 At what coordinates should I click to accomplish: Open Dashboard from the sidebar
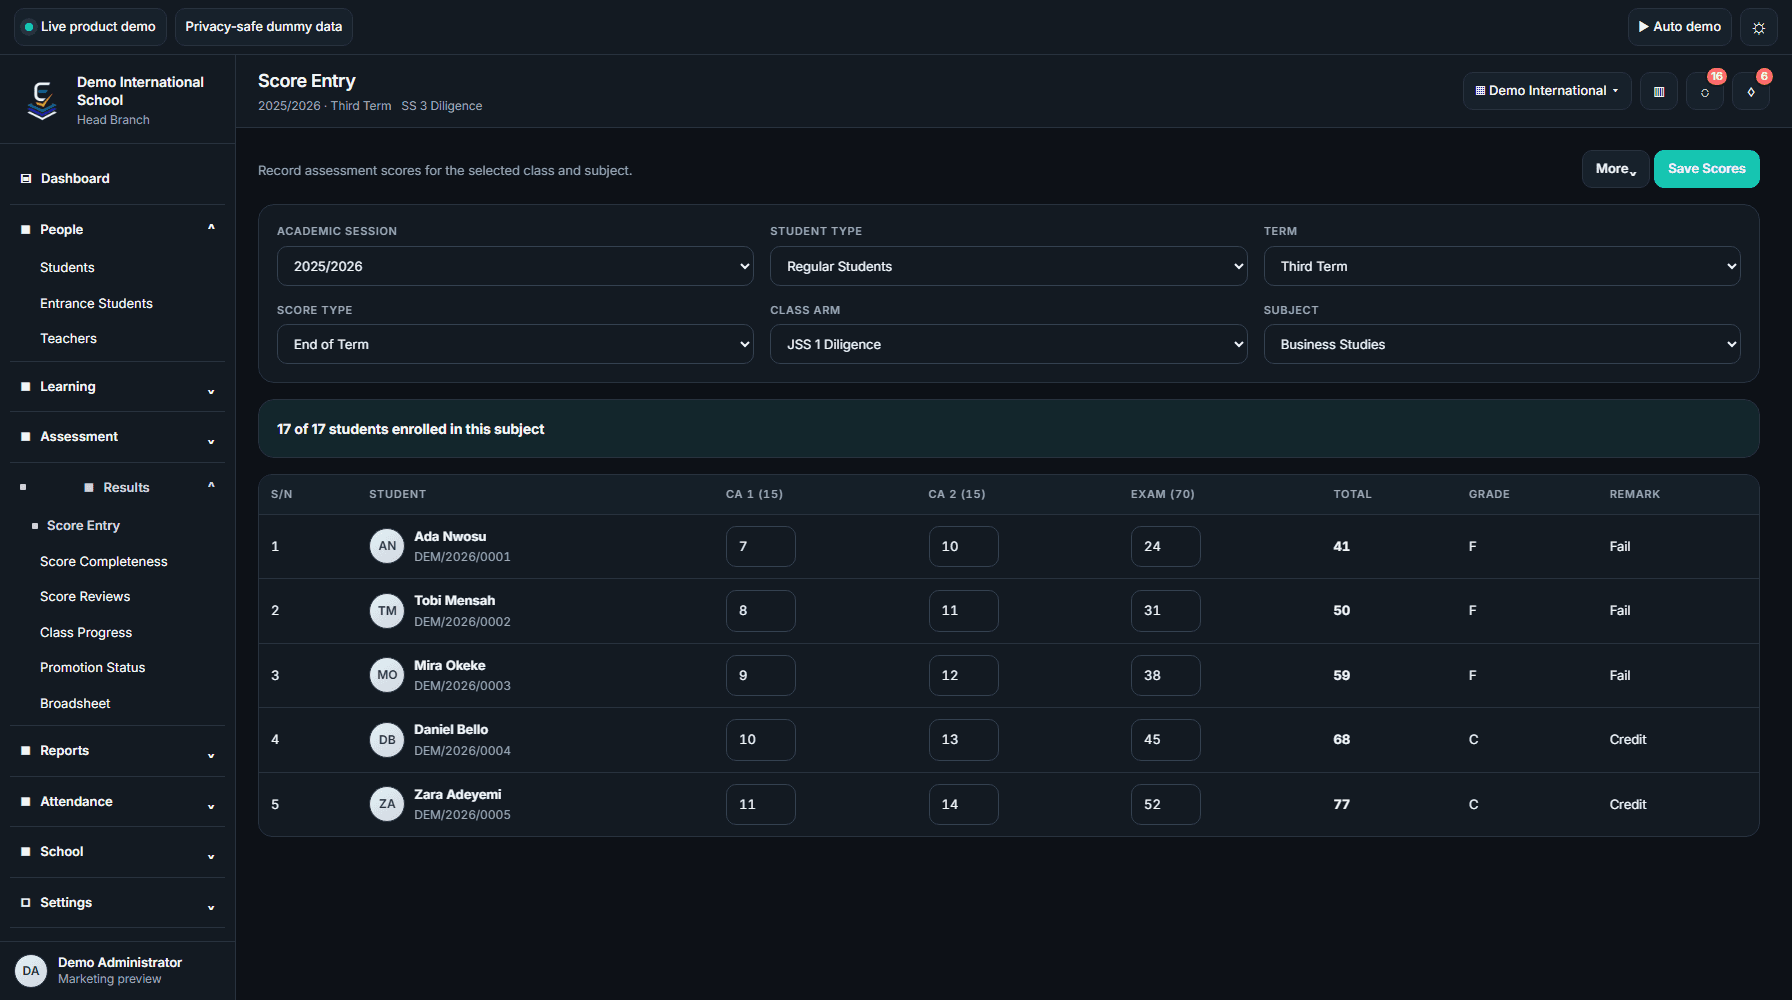117,178
